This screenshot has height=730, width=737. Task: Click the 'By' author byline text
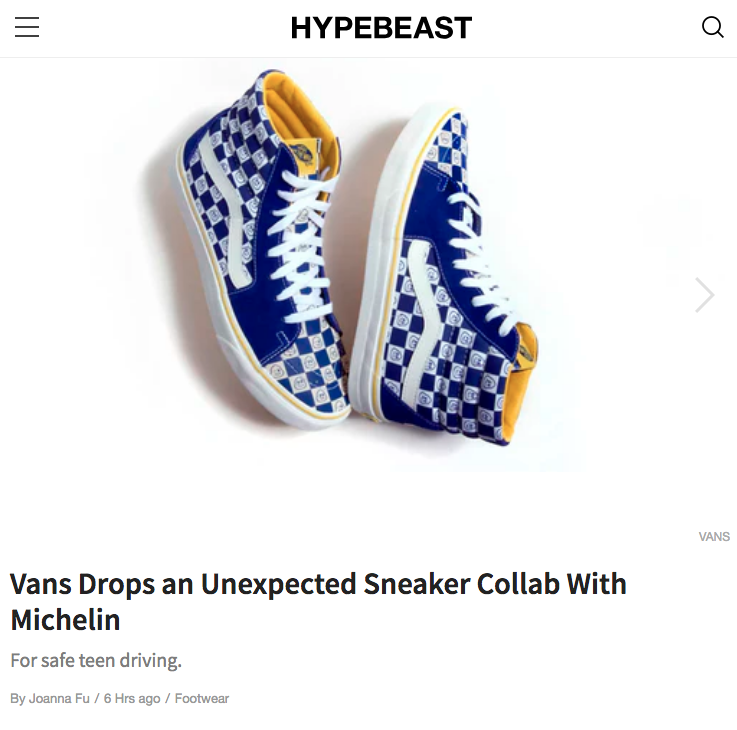[x=18, y=699]
